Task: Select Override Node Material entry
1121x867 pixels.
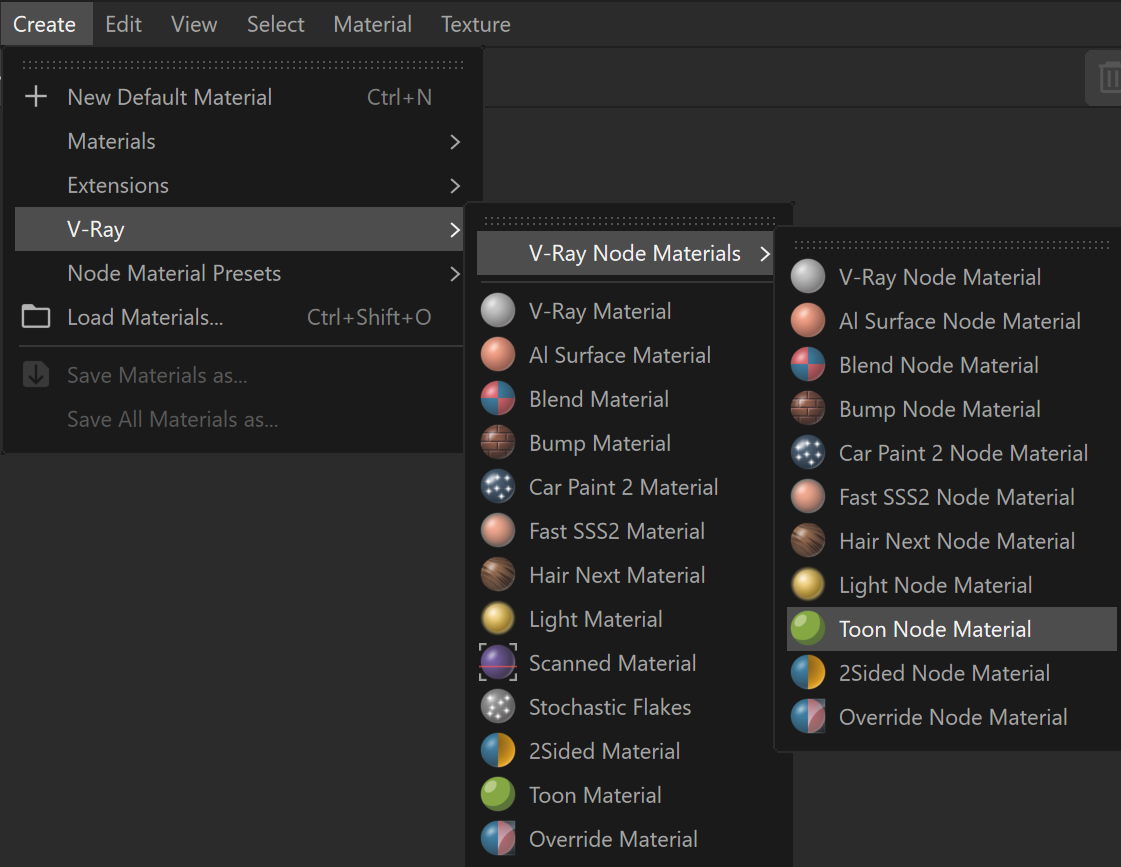Action: [952, 717]
